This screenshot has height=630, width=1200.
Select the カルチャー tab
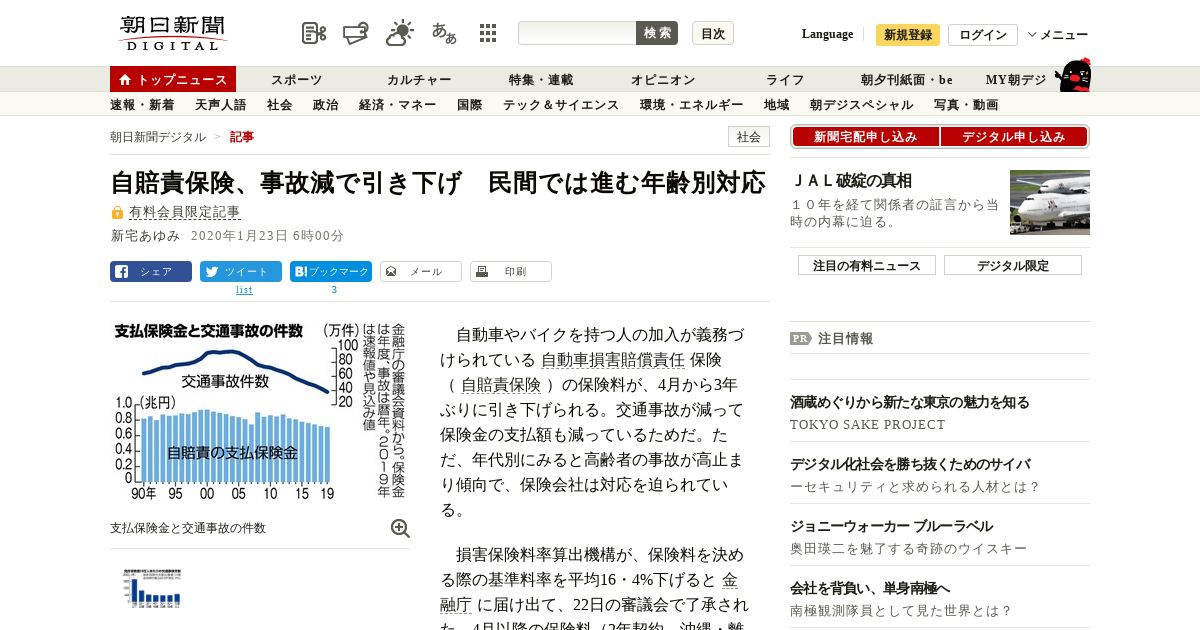(419, 79)
